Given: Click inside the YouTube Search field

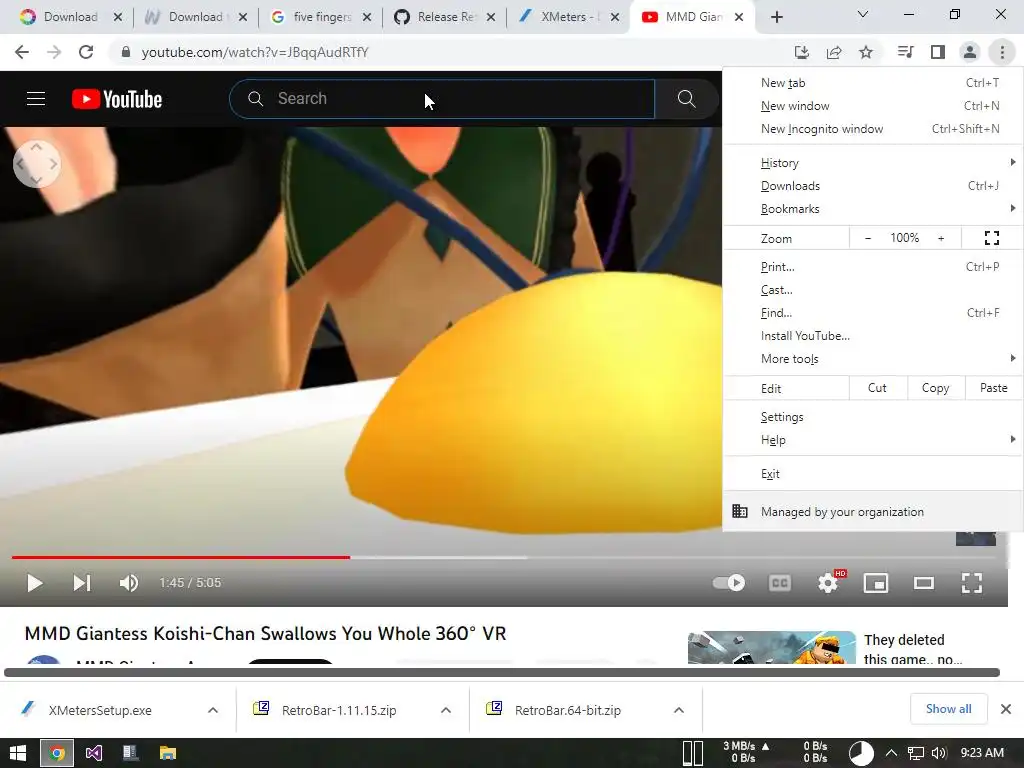Looking at the screenshot, I should pyautogui.click(x=442, y=99).
